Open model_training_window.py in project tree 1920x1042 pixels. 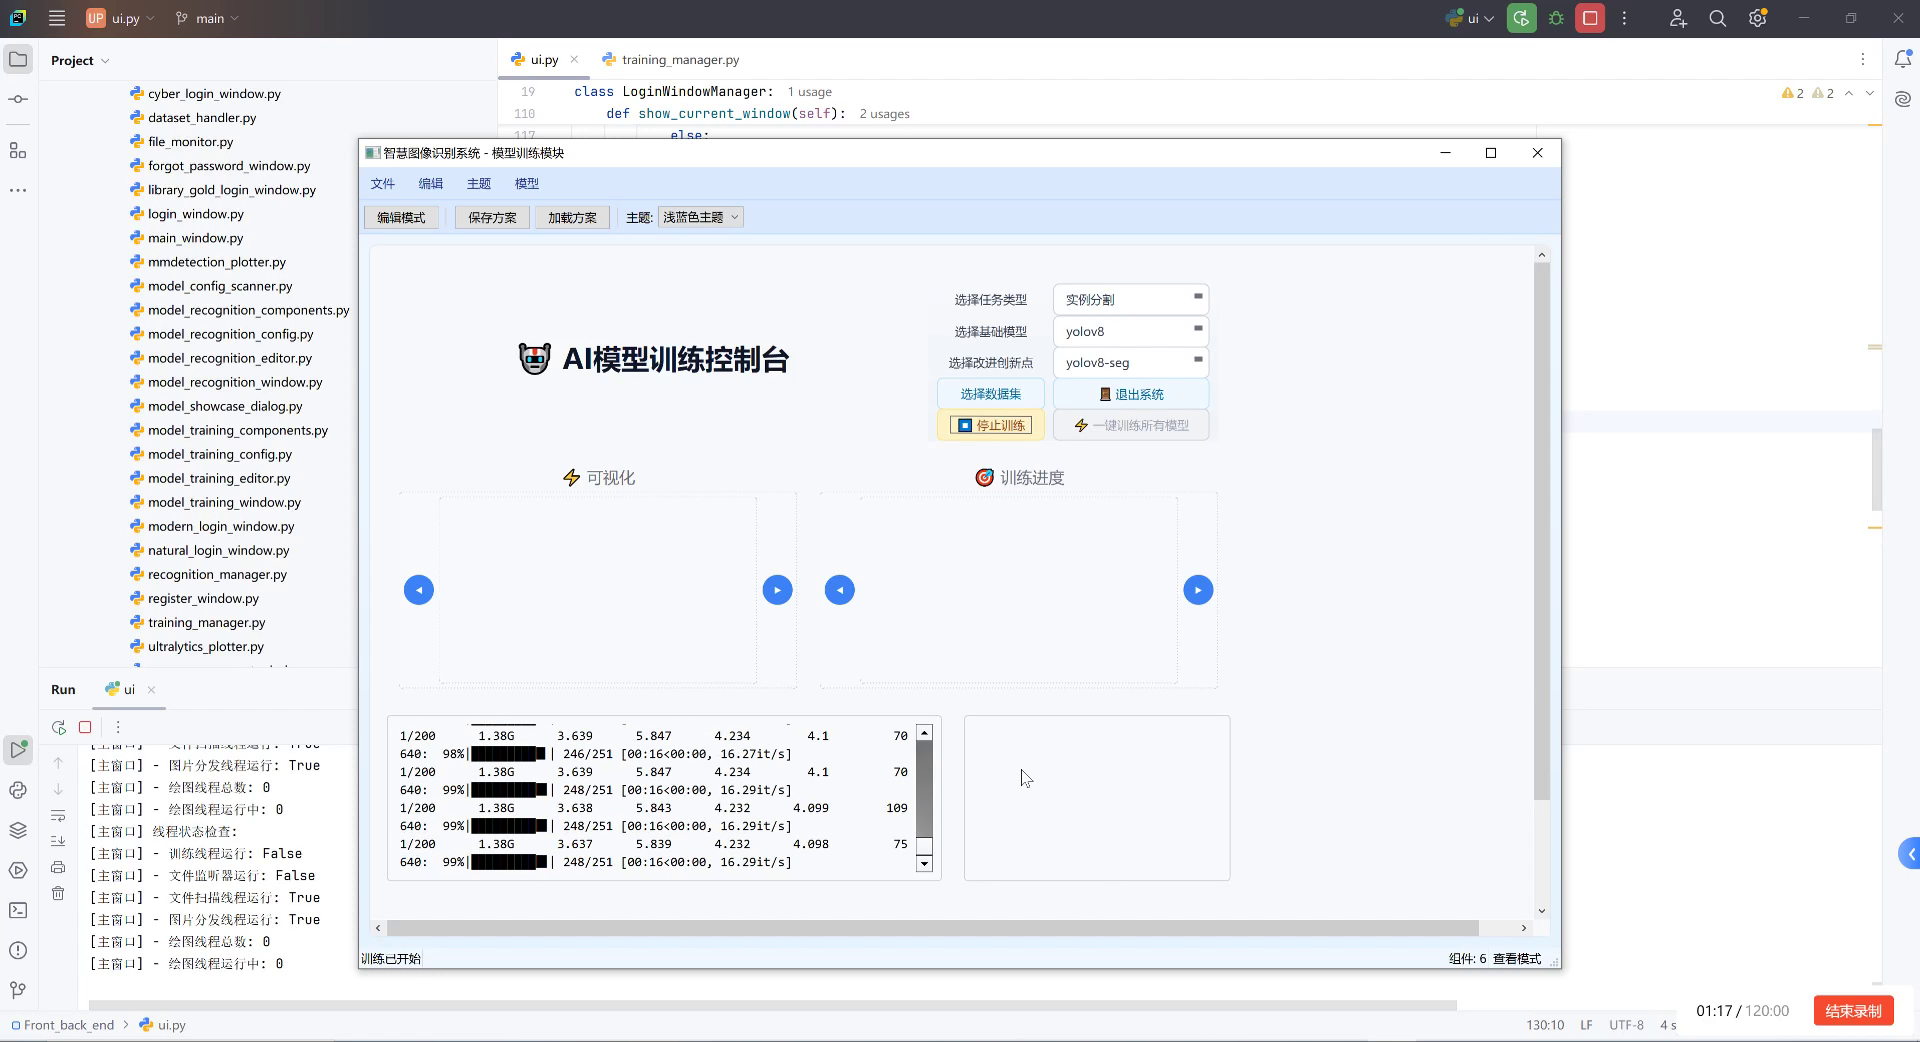(224, 502)
